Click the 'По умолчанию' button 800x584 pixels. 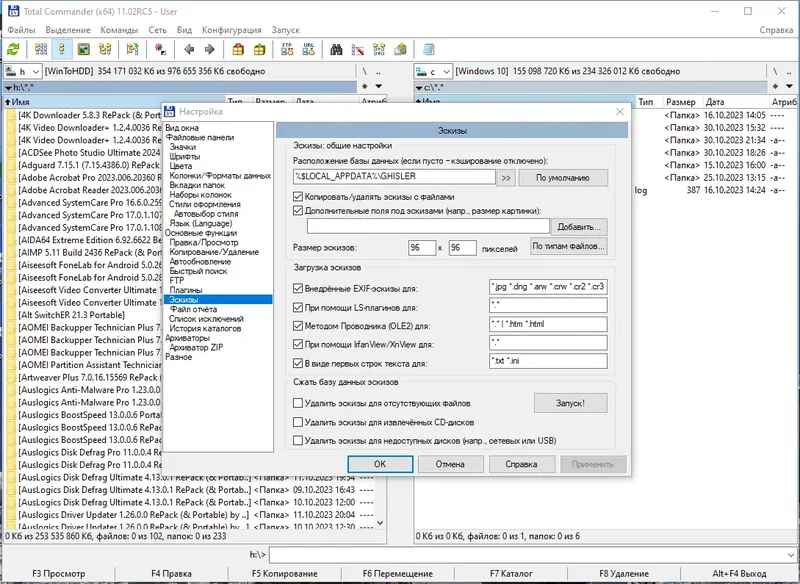564,177
